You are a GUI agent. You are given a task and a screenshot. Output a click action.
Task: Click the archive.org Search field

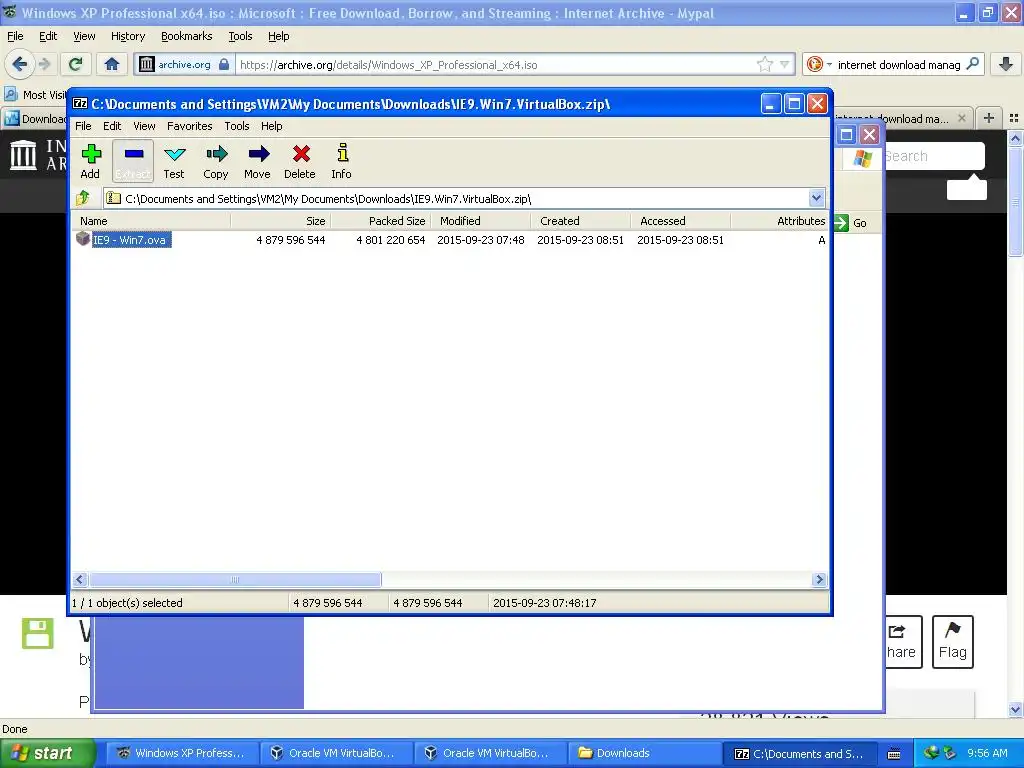click(x=934, y=156)
